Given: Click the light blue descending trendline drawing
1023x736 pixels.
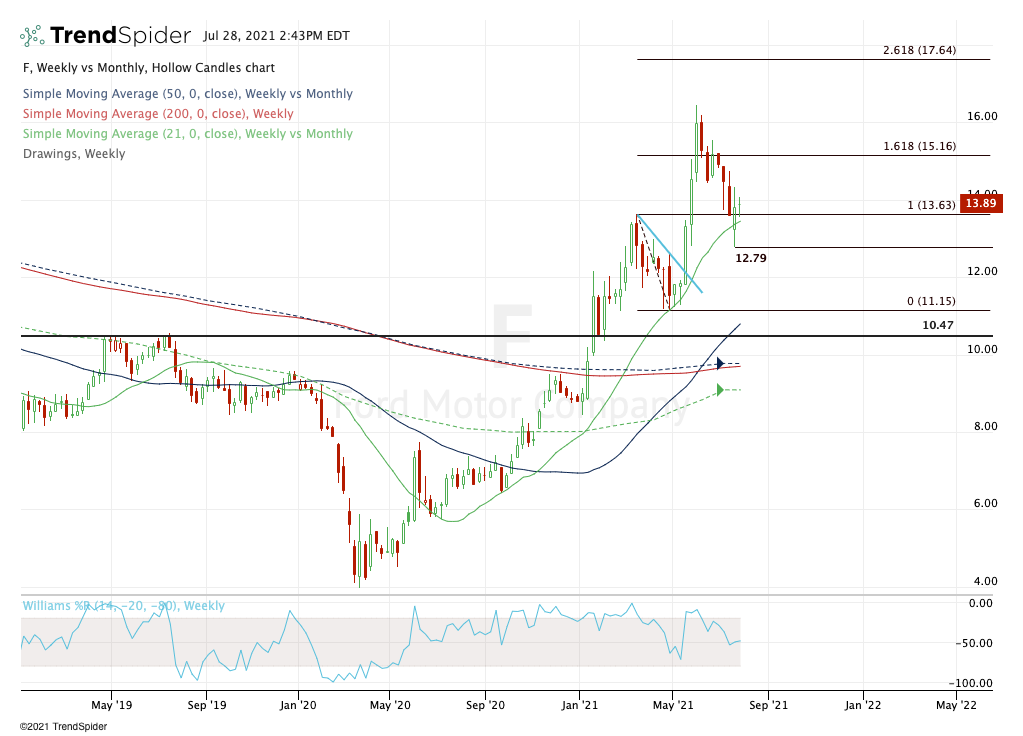Looking at the screenshot, I should [x=670, y=254].
